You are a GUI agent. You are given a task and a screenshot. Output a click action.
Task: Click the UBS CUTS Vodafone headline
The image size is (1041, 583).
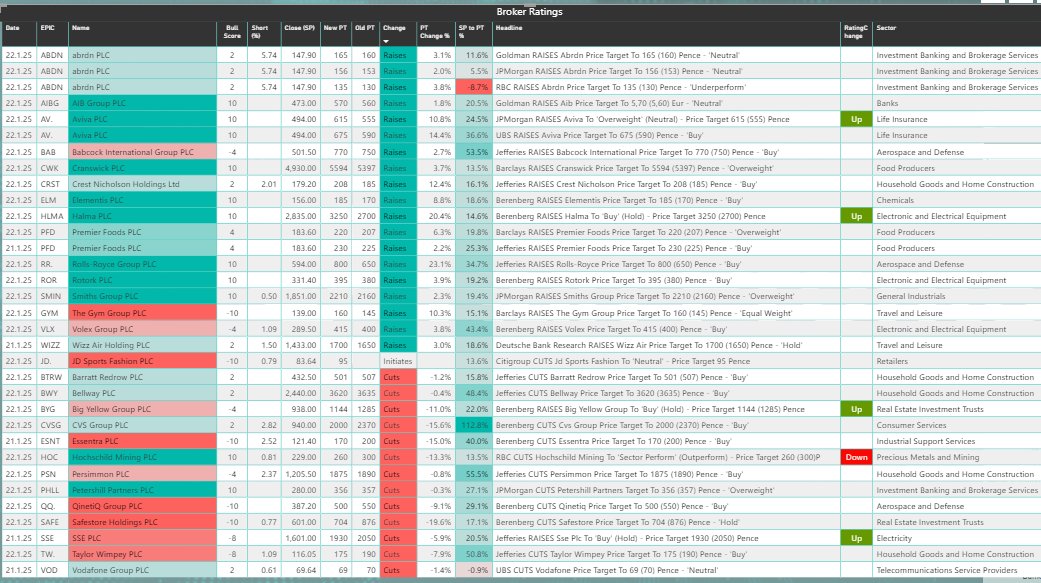coord(609,570)
